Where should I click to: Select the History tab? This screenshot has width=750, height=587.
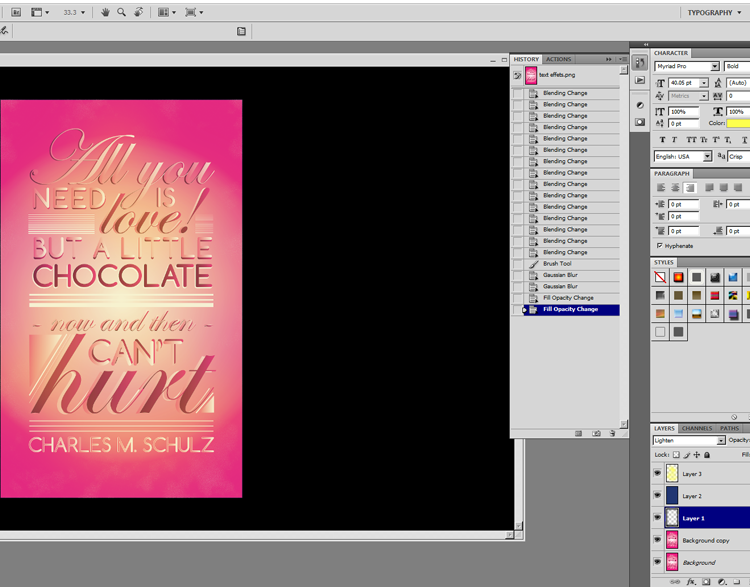(526, 59)
